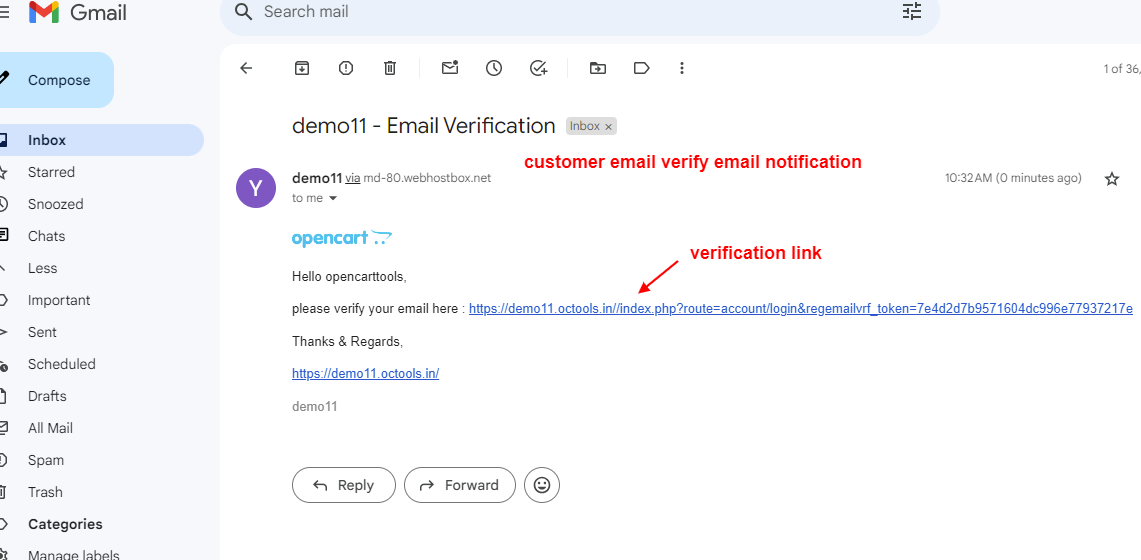Screen dimensions: 1141x560
Task: Click the search magnifier icon
Action: pyautogui.click(x=244, y=12)
